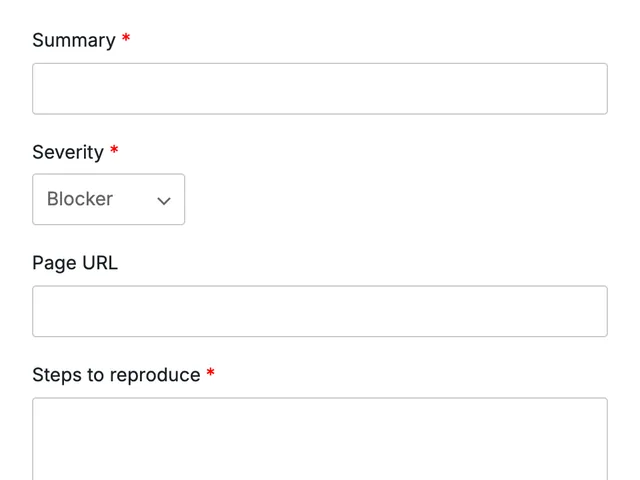
Task: Click the word reproduce in the label
Action: (x=155, y=376)
